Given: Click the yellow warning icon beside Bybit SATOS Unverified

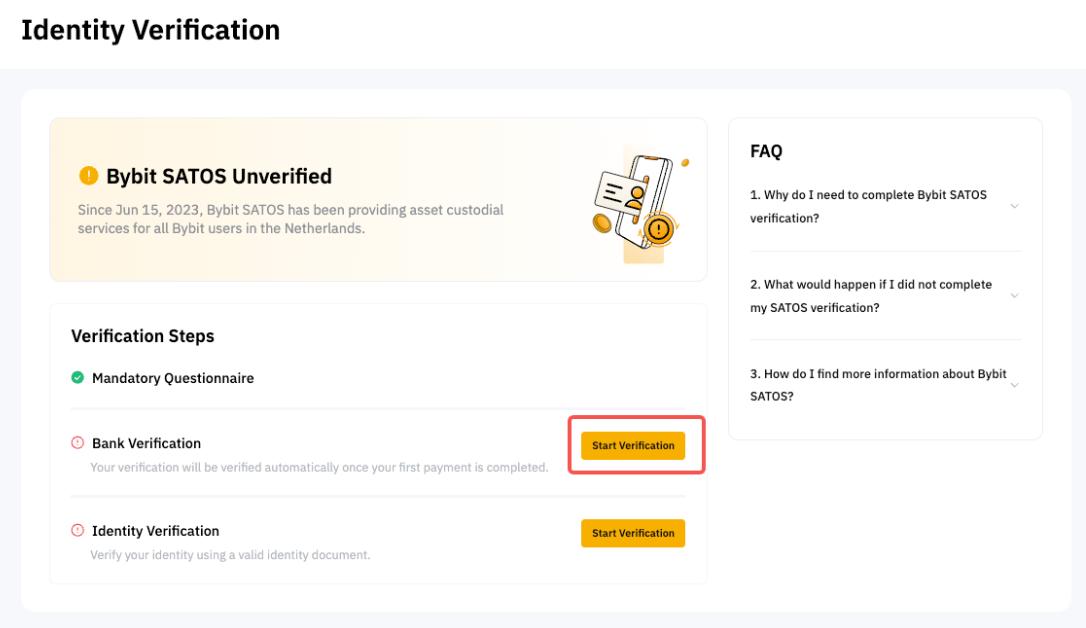Looking at the screenshot, I should (89, 176).
